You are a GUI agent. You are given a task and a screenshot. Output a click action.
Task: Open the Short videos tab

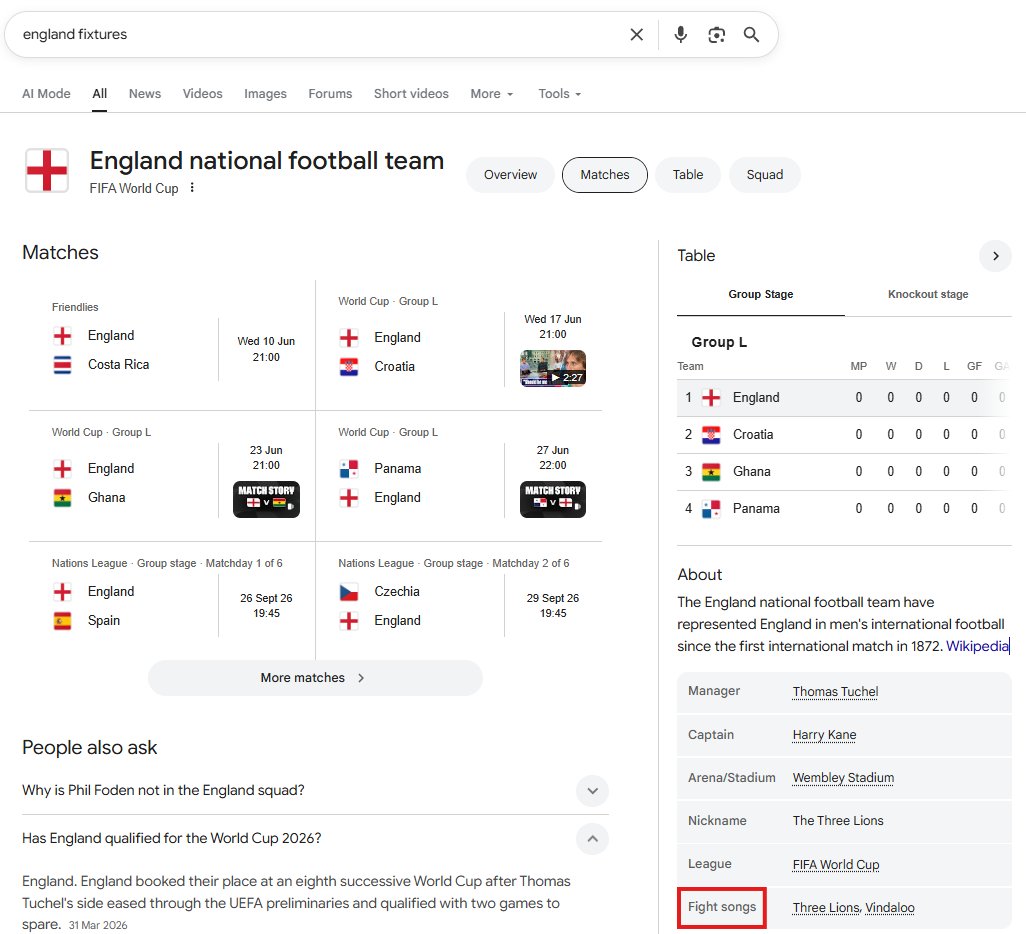(x=411, y=94)
